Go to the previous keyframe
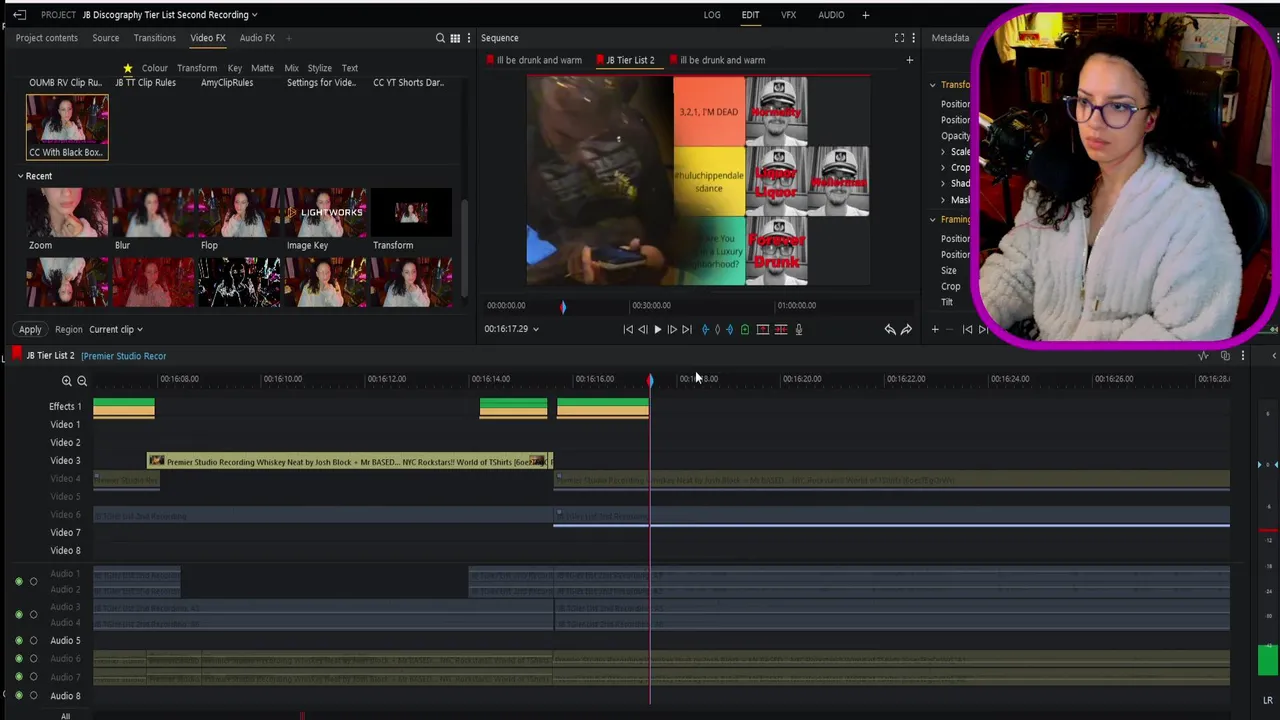The width and height of the screenshot is (1280, 720). pyautogui.click(x=967, y=329)
